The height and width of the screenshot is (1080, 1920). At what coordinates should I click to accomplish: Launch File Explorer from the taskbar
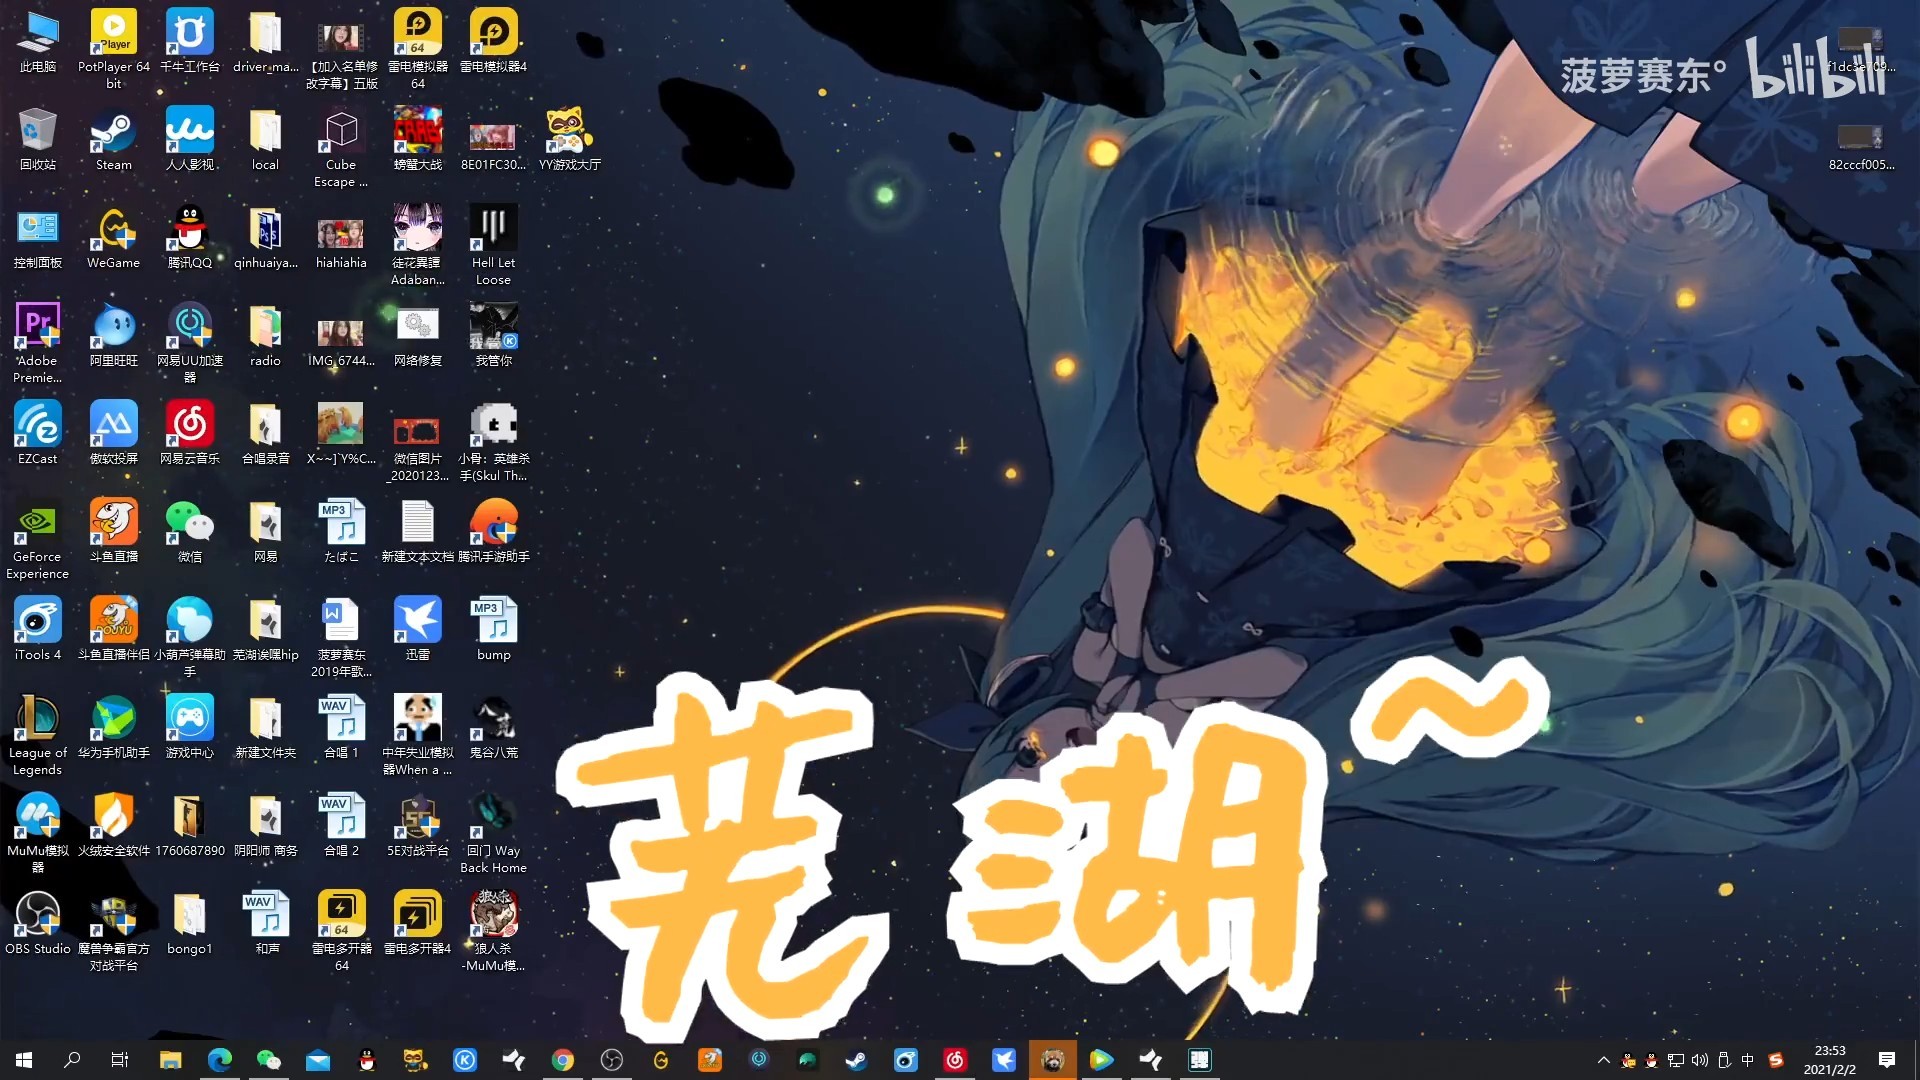click(x=170, y=1060)
